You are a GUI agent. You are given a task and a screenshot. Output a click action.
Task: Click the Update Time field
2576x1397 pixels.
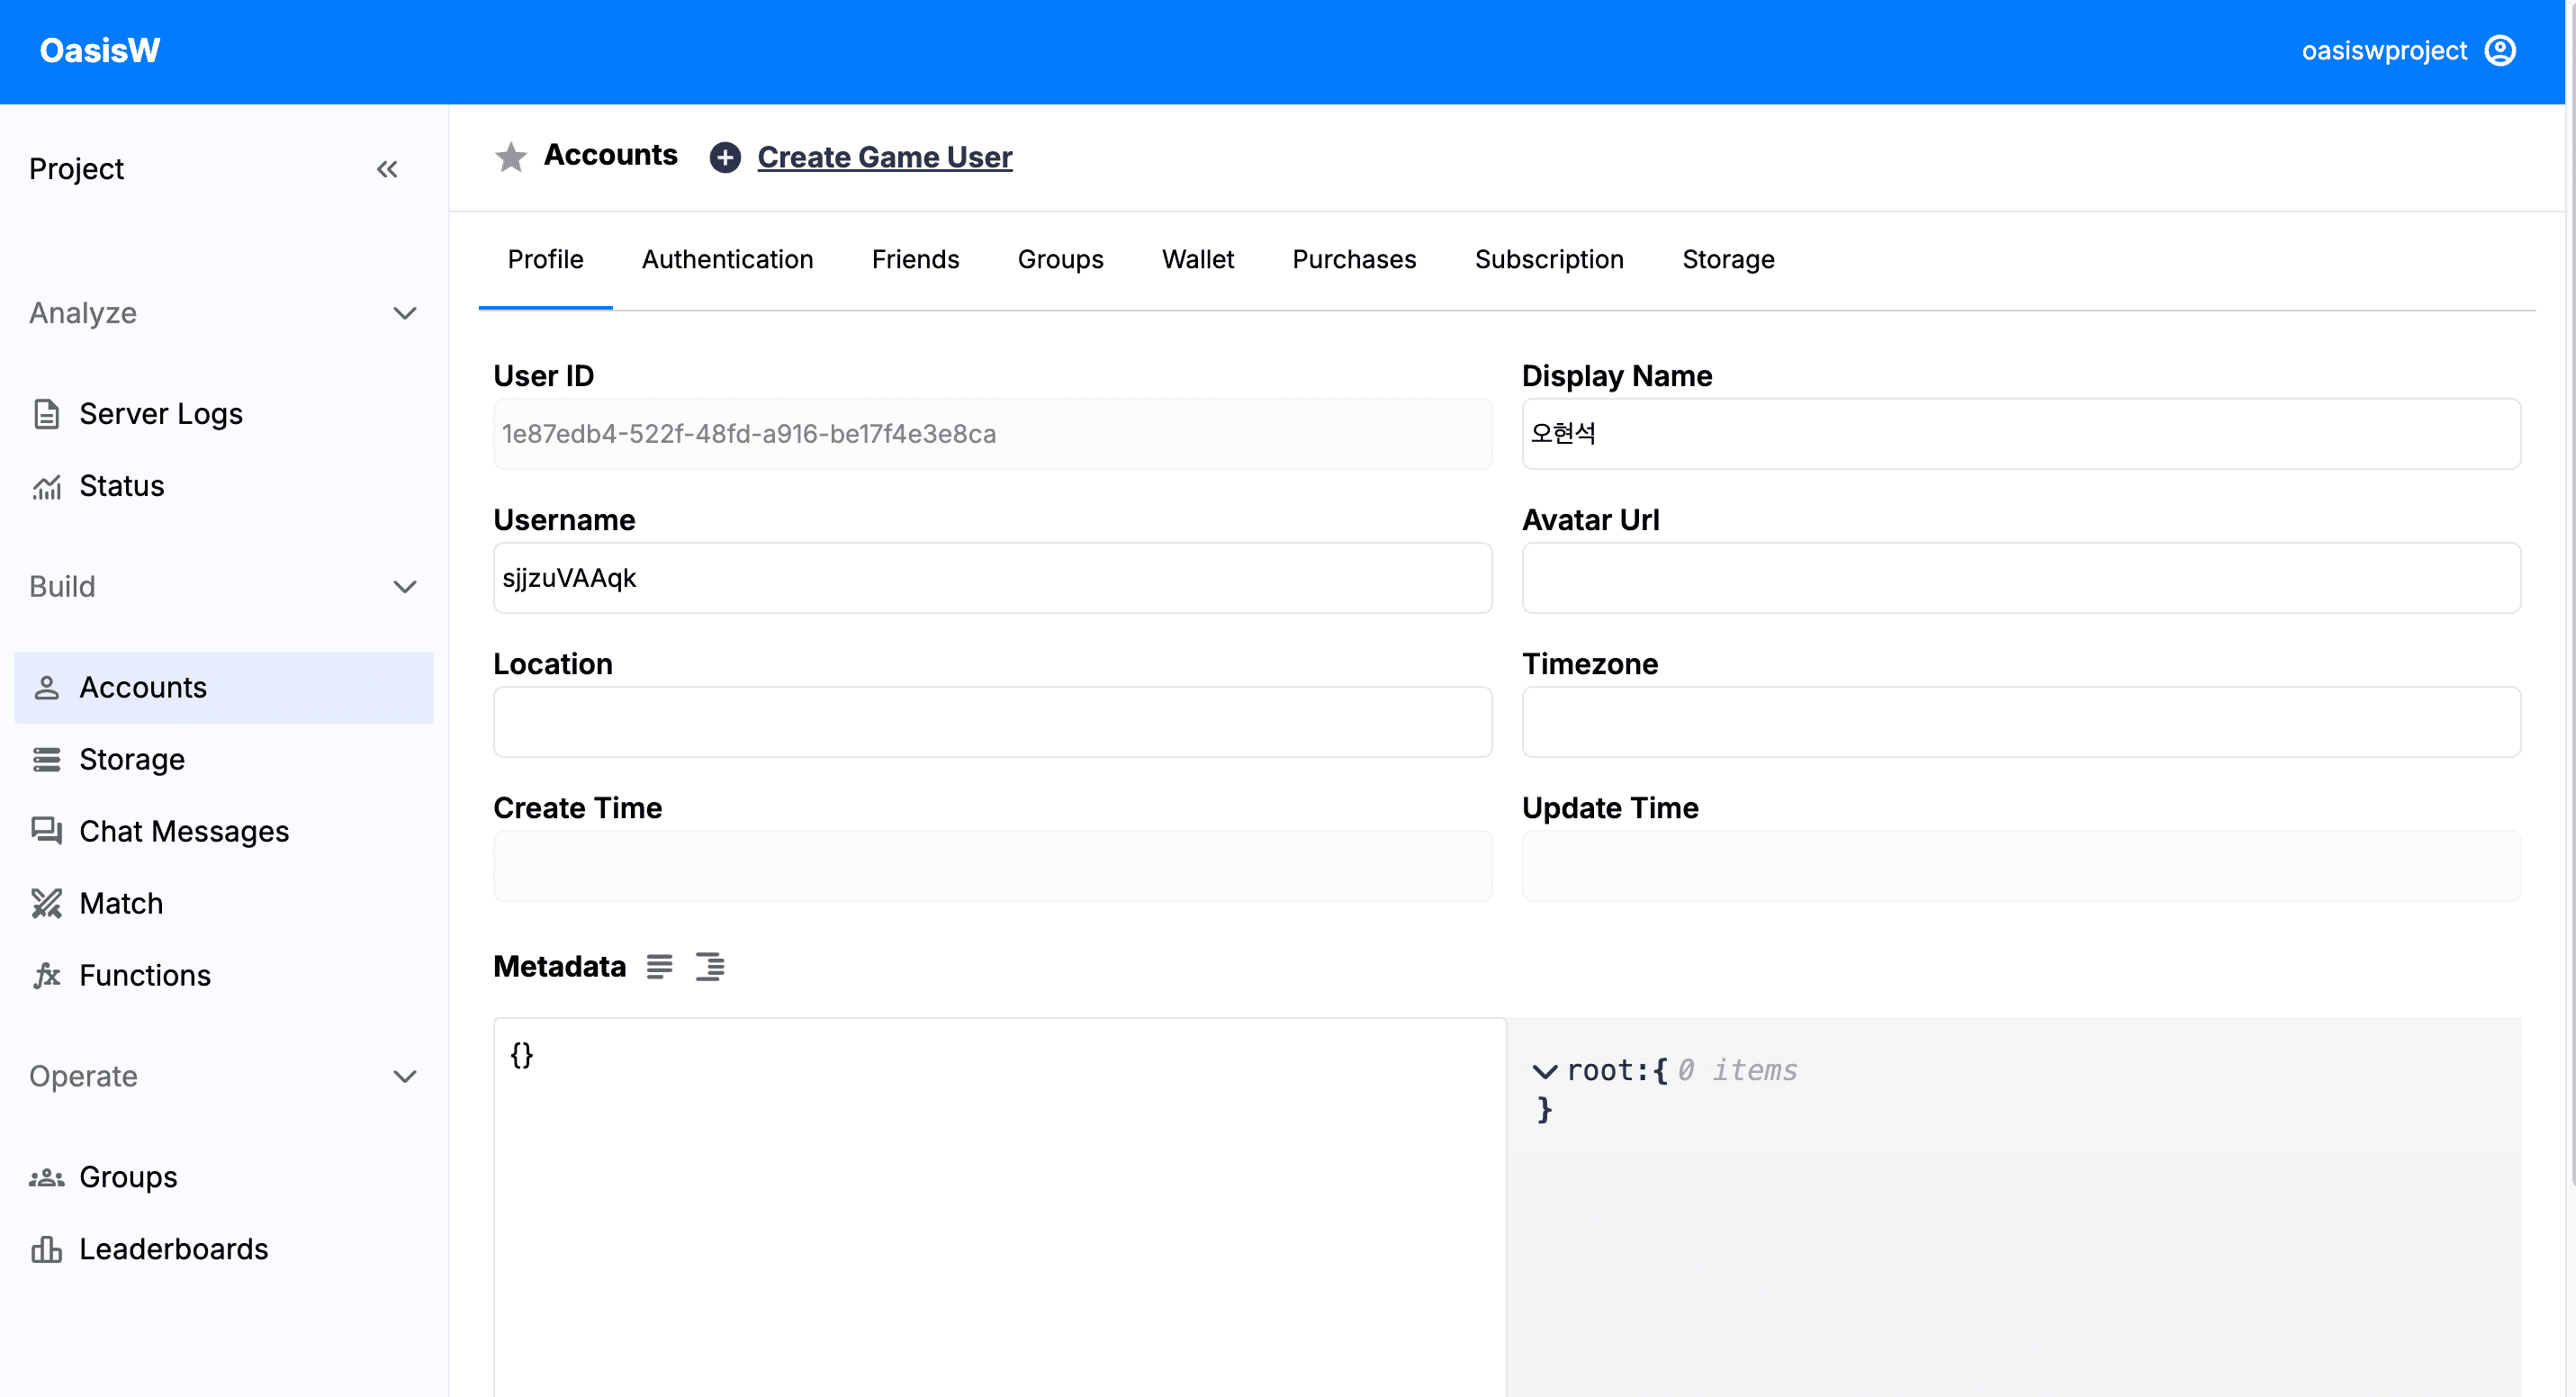pos(2021,866)
